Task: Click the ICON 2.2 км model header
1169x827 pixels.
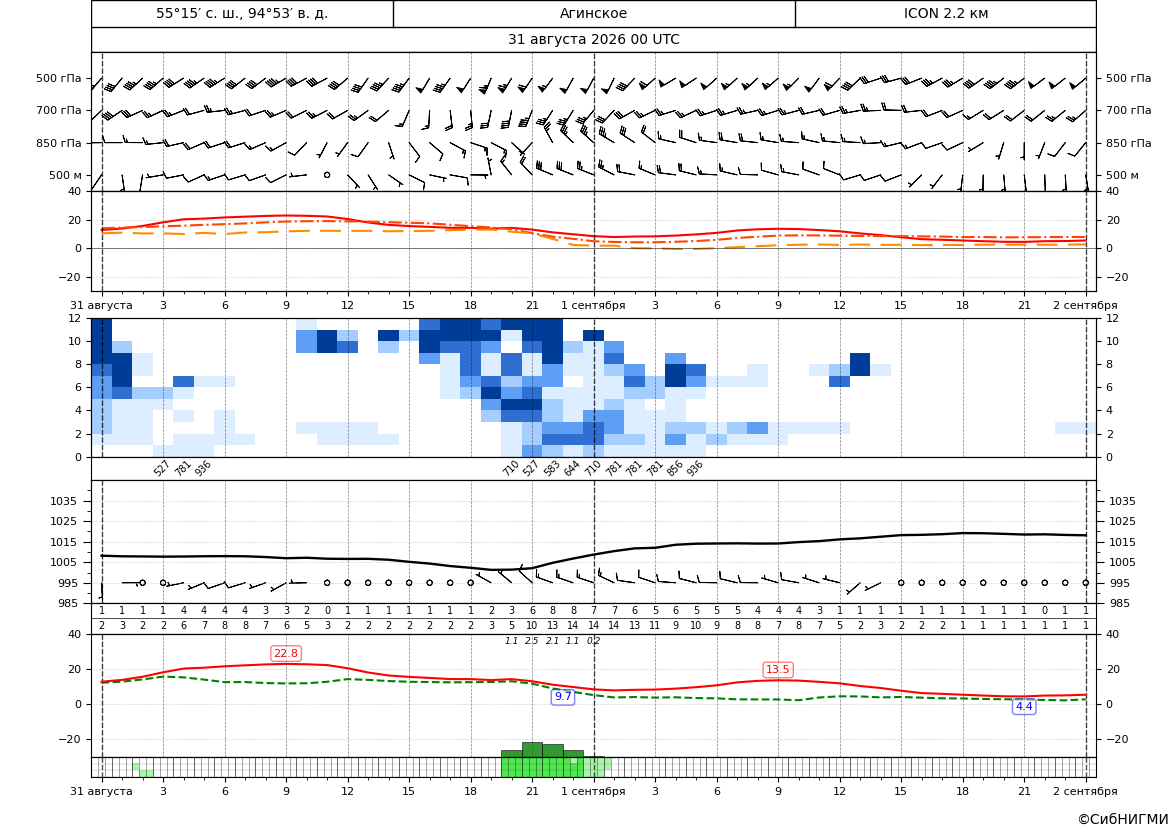Action: pyautogui.click(x=945, y=13)
